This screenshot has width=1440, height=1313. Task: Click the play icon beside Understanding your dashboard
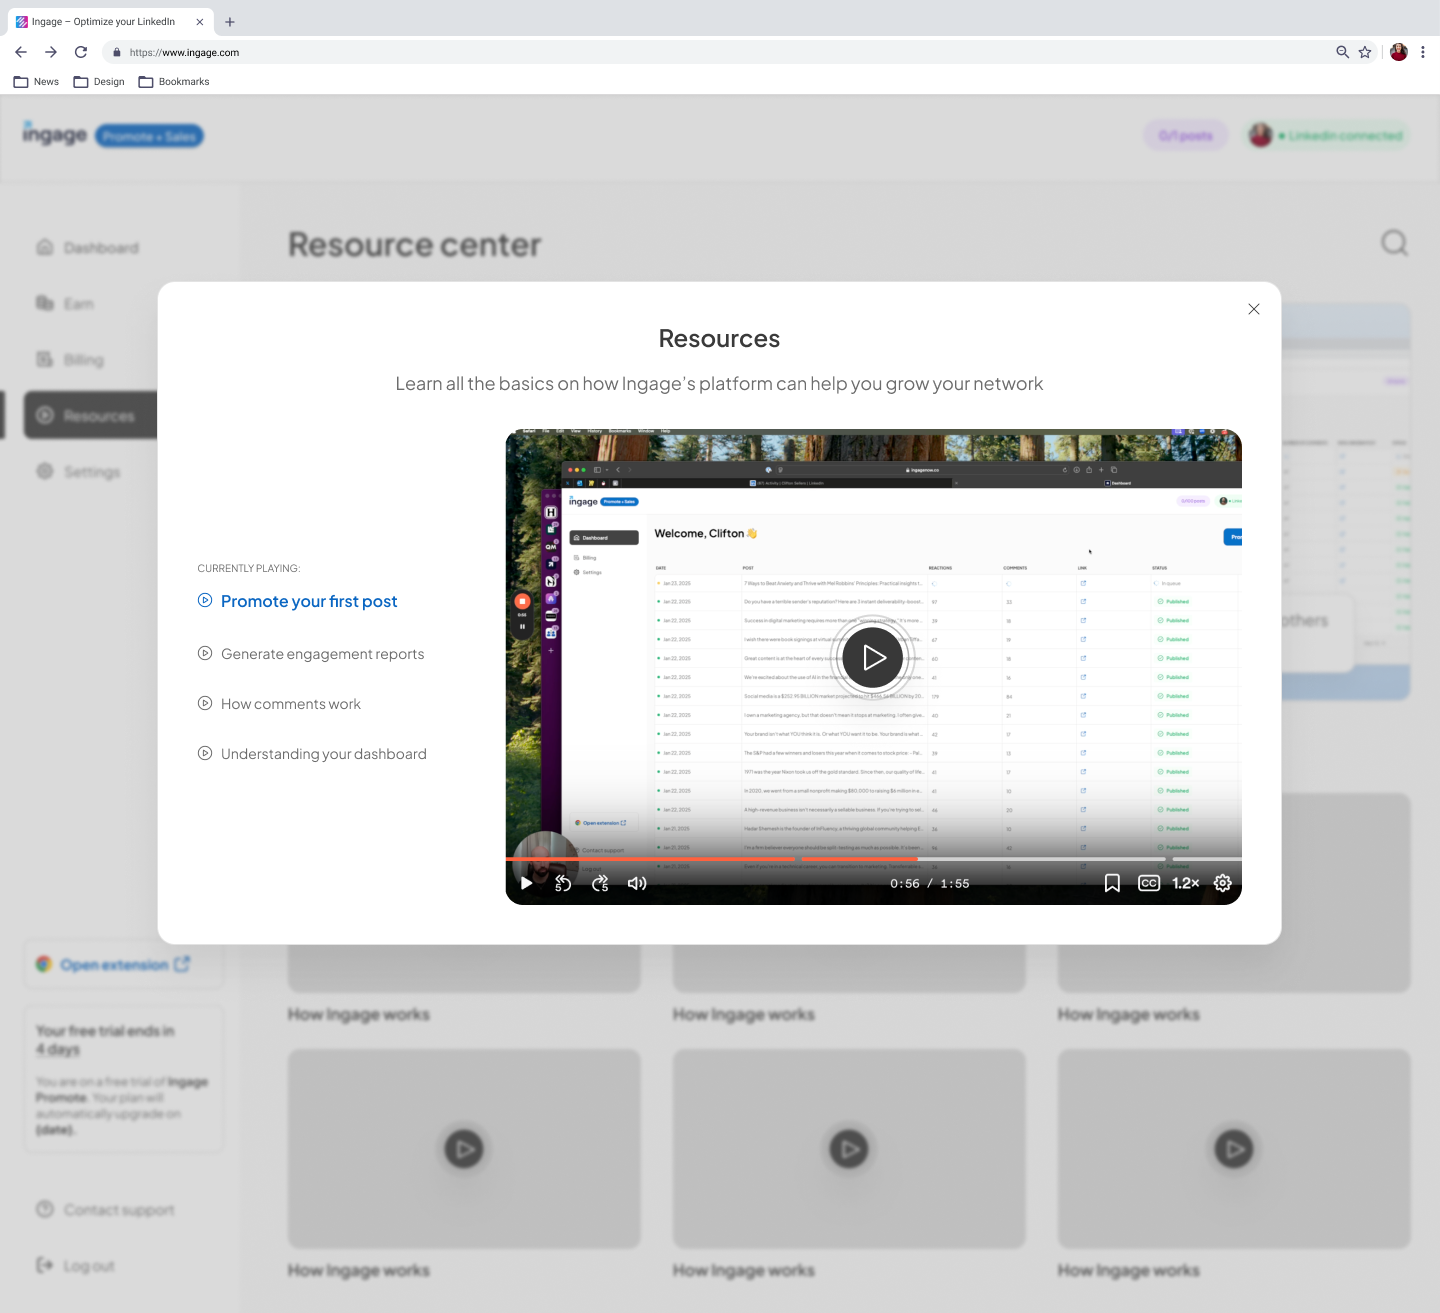[205, 753]
